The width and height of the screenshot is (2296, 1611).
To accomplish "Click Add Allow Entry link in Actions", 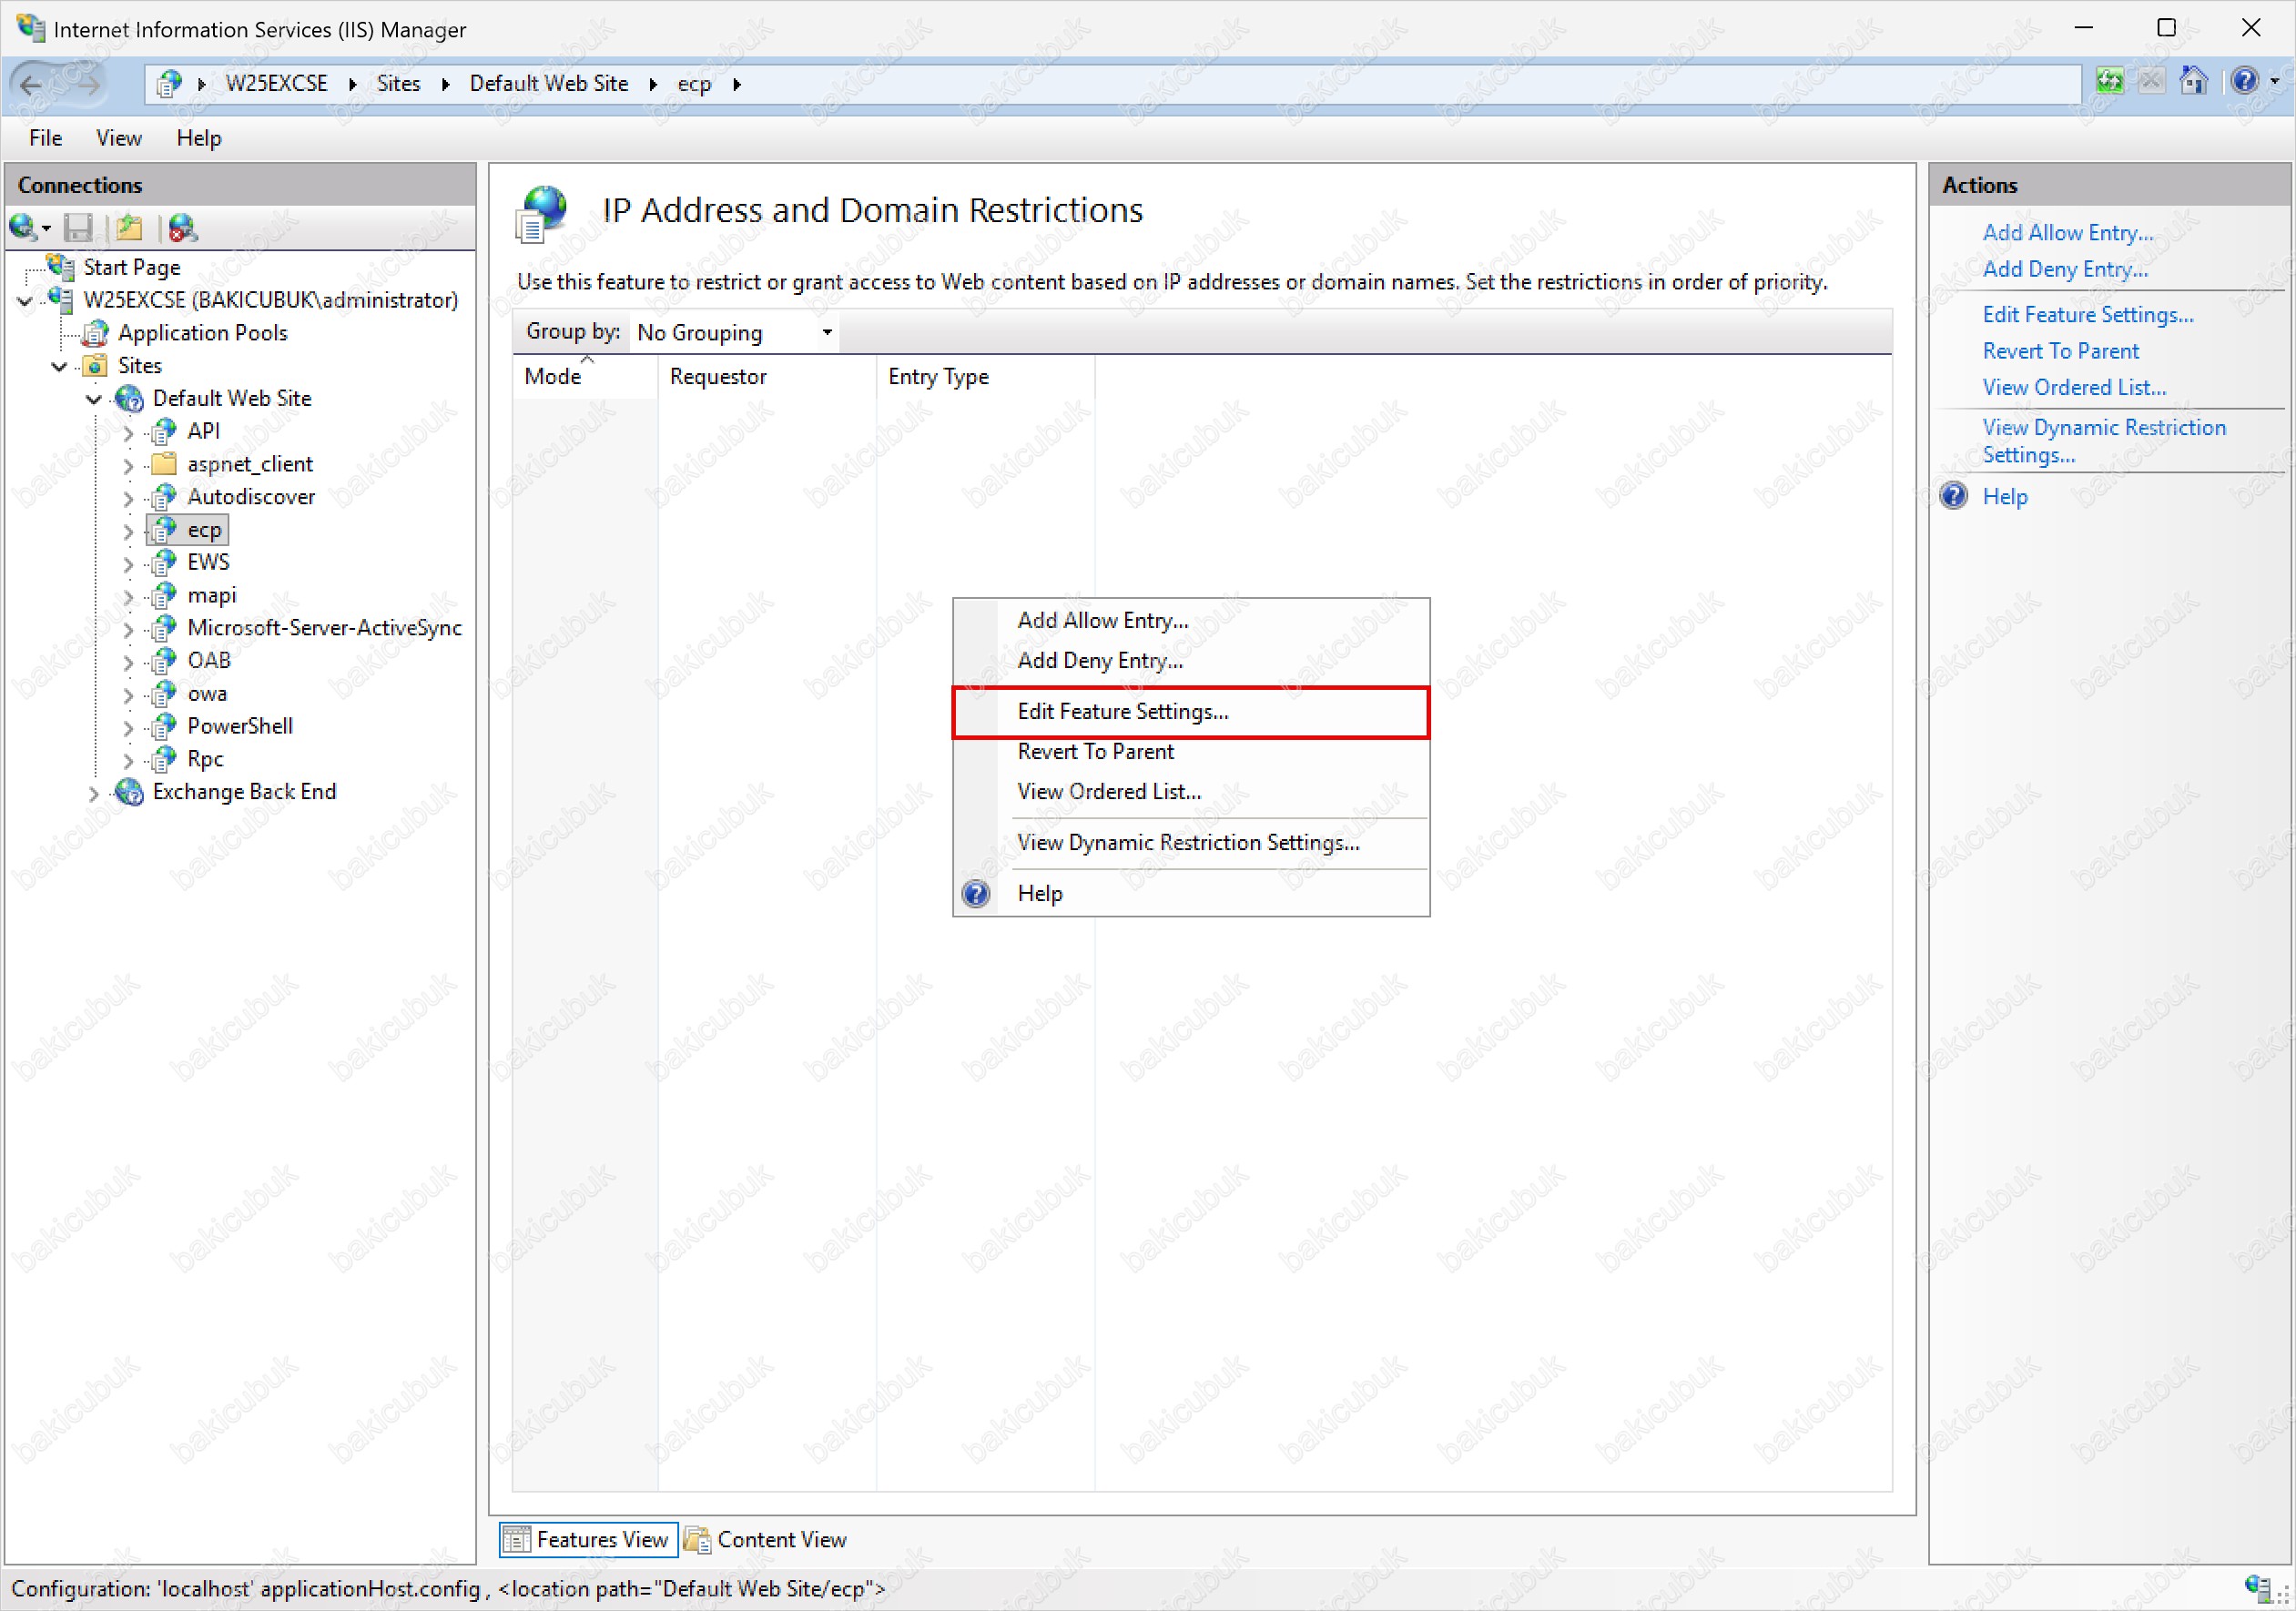I will (2067, 232).
